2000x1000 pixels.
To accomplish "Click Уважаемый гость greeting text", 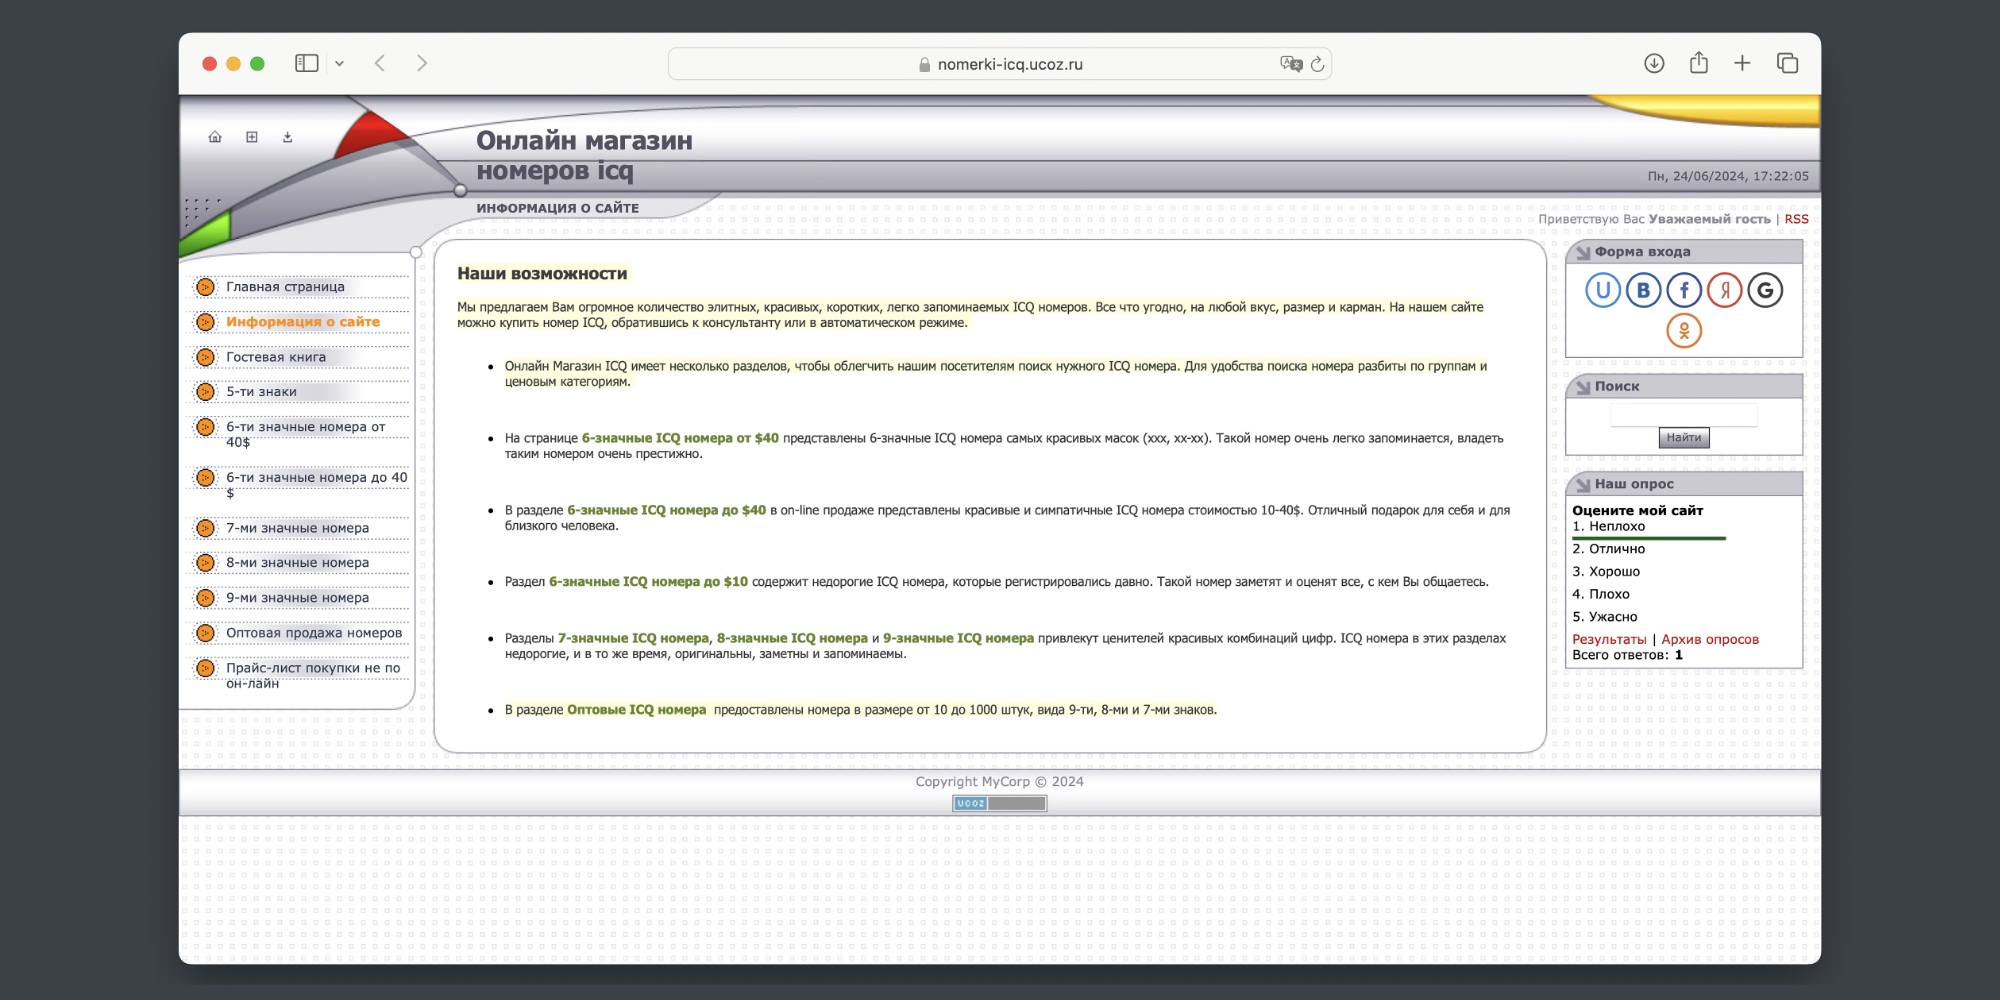I will pyautogui.click(x=1709, y=219).
